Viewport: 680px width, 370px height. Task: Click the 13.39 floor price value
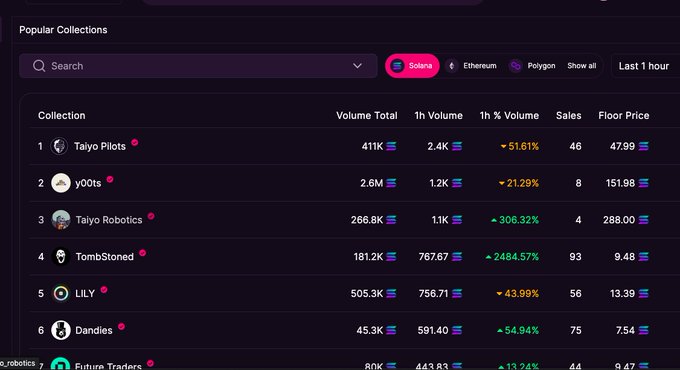(622, 294)
